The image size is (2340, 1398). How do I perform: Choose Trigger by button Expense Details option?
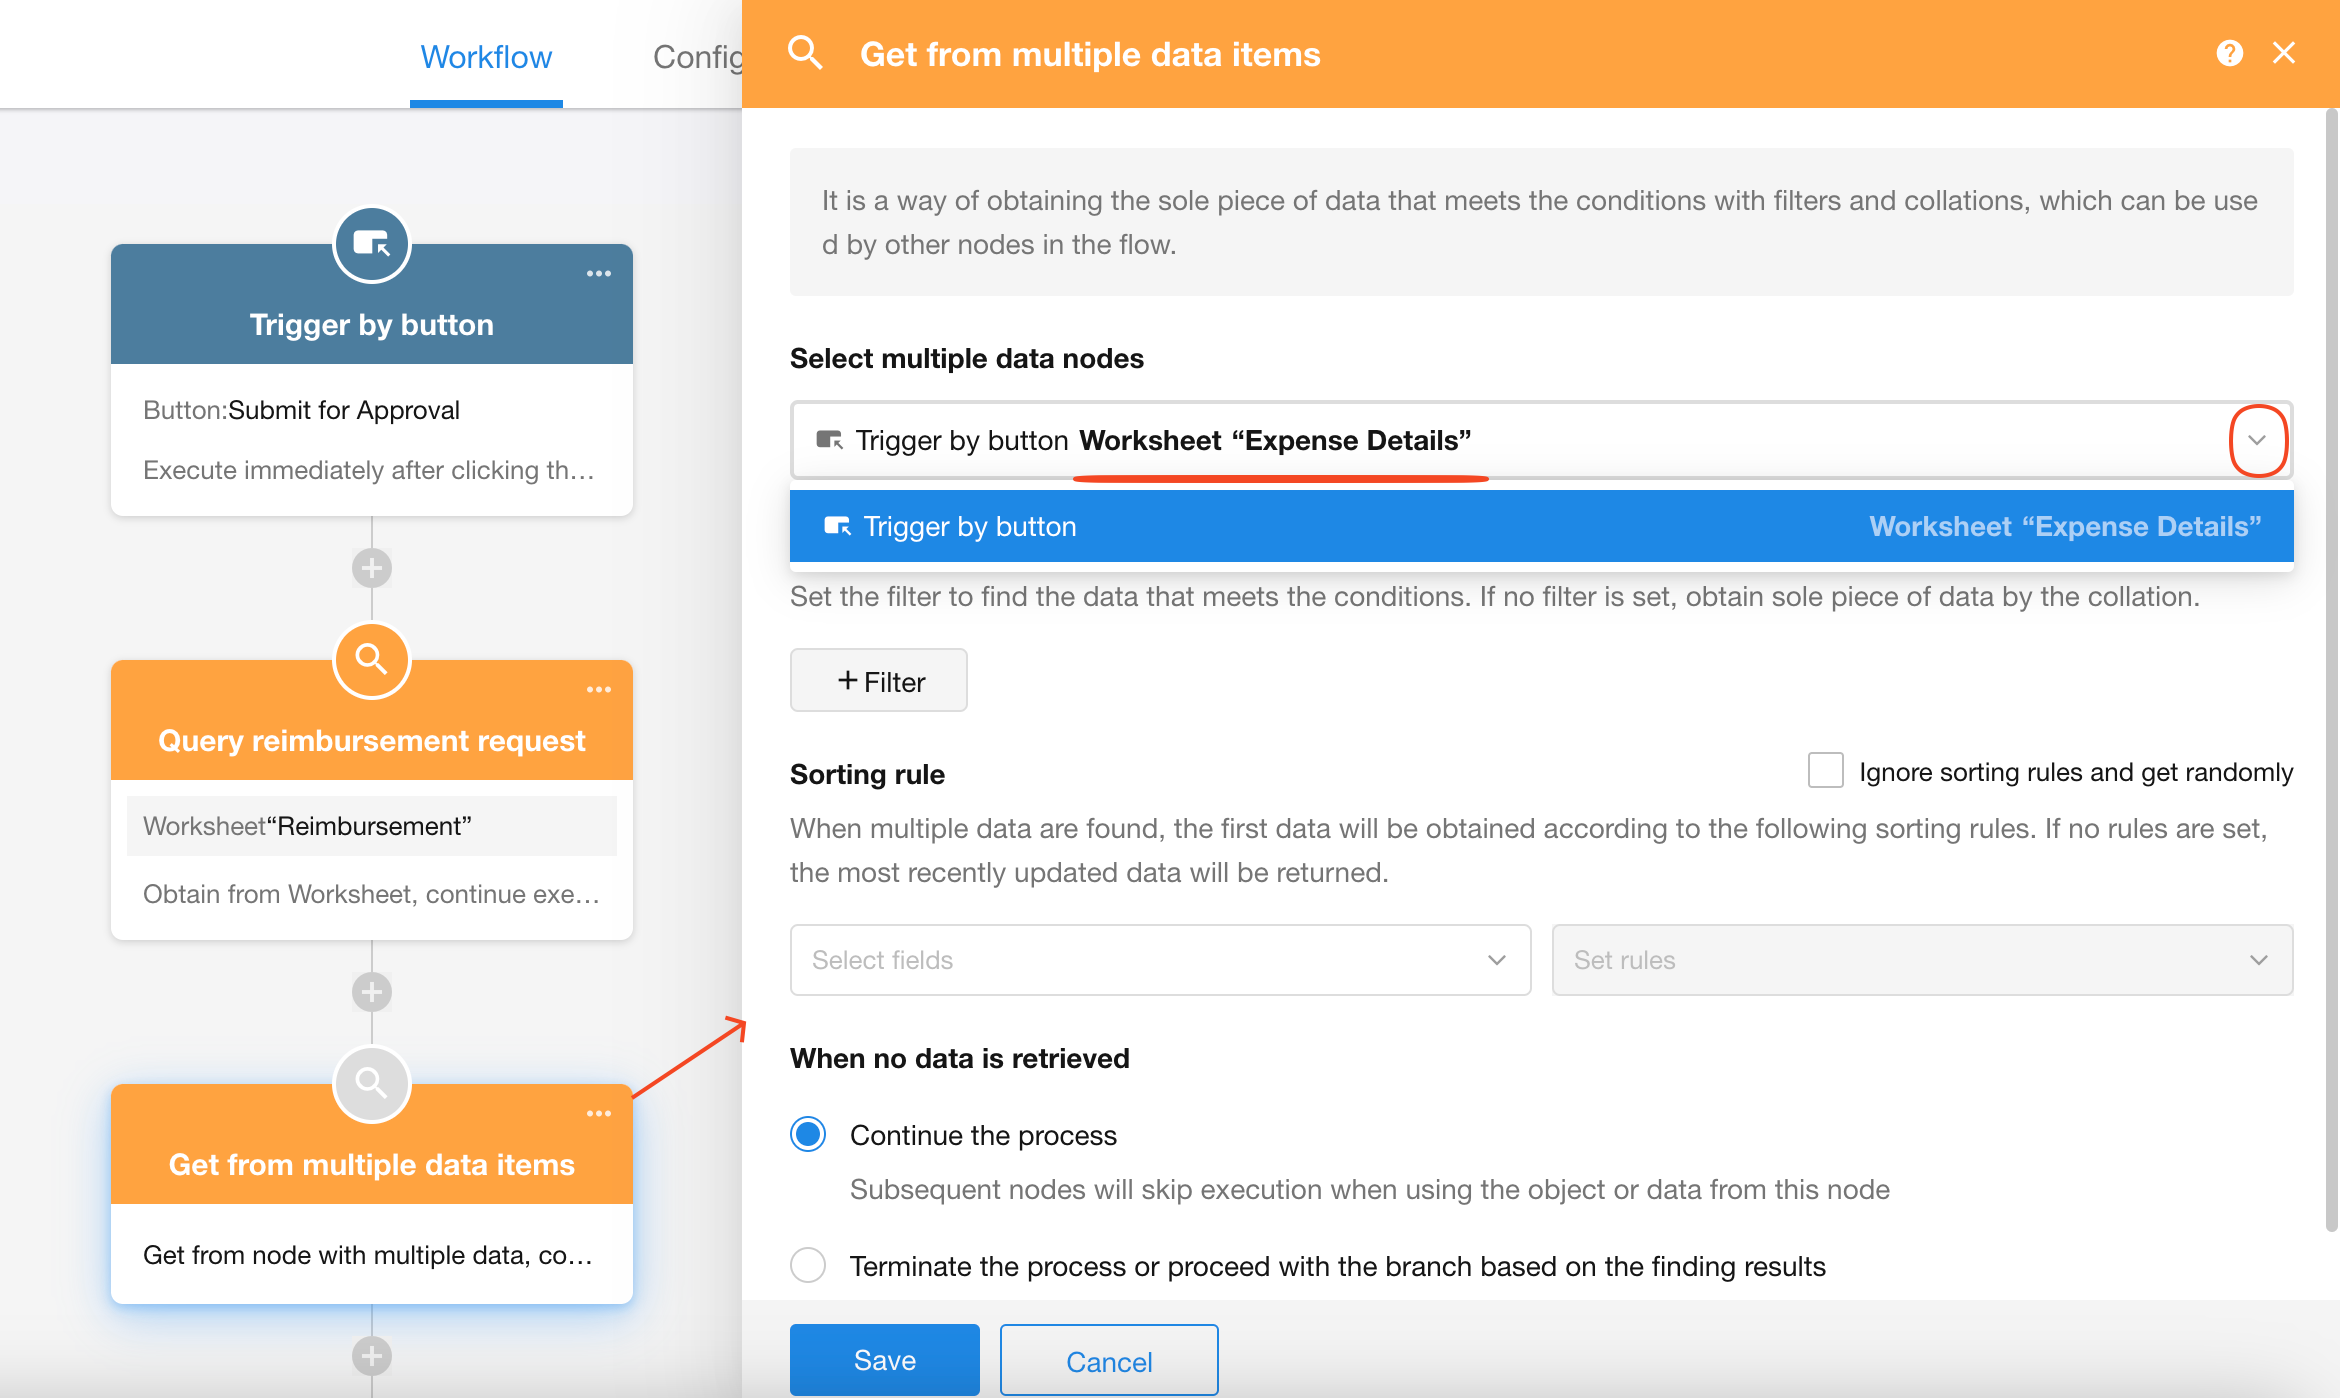[x=1540, y=526]
